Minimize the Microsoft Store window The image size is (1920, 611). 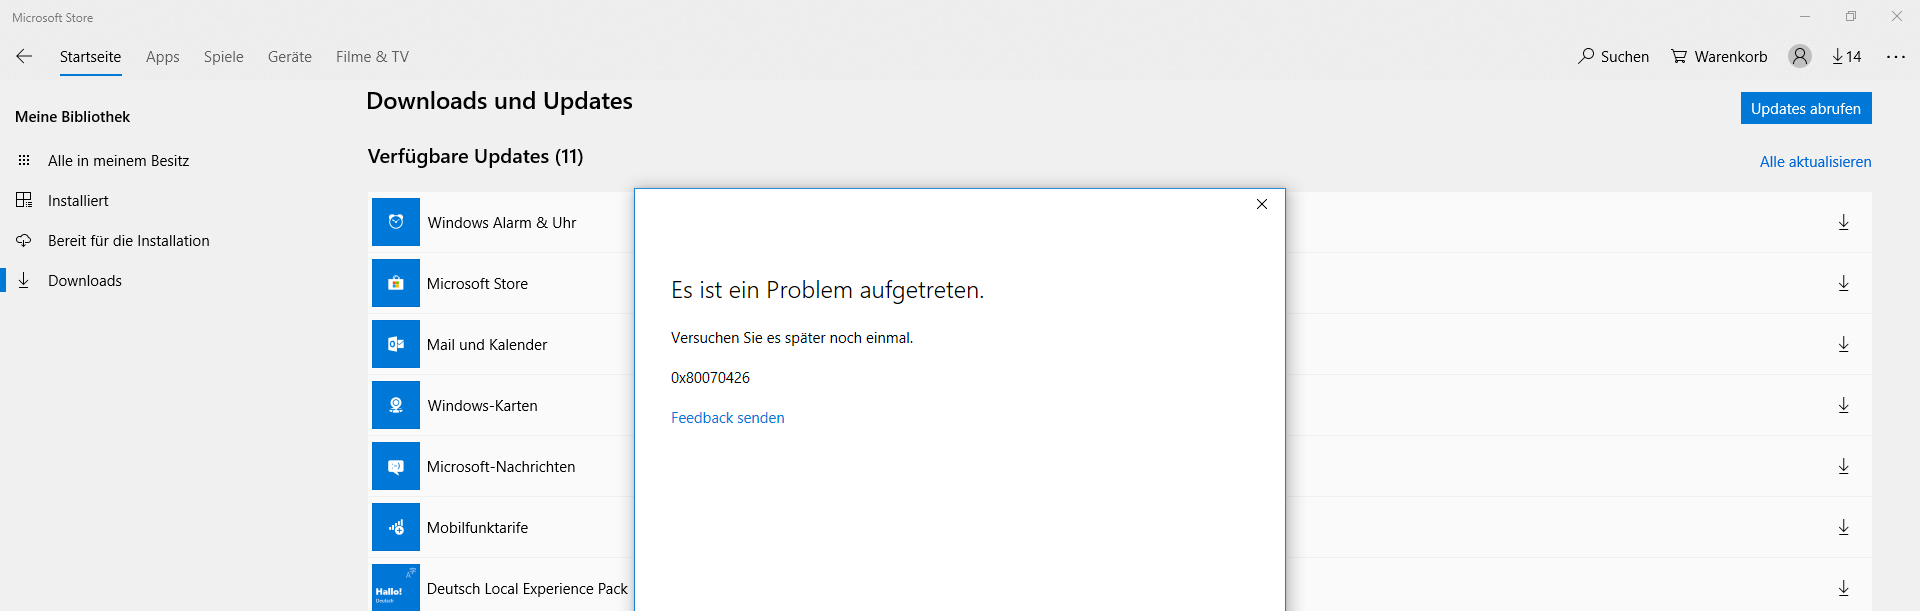pos(1805,16)
